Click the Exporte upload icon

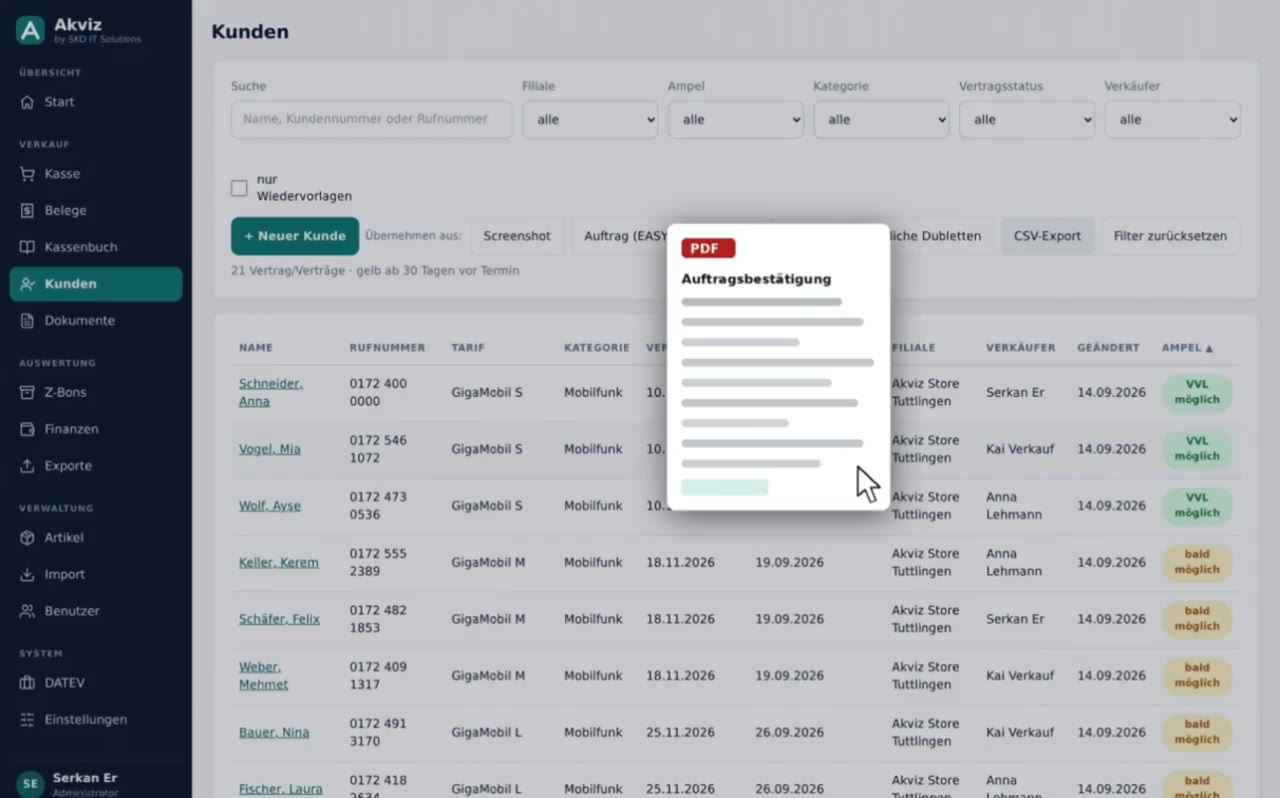[x=27, y=466]
